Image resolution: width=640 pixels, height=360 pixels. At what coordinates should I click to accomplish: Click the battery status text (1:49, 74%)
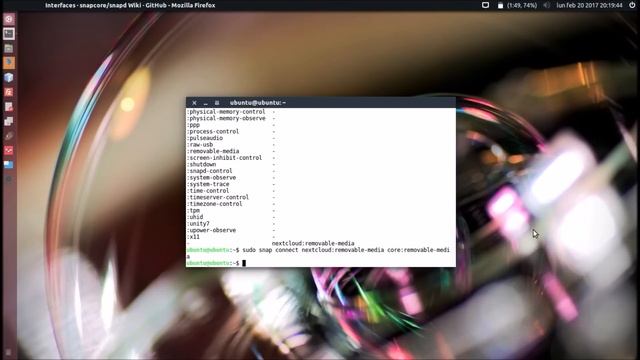522,5
